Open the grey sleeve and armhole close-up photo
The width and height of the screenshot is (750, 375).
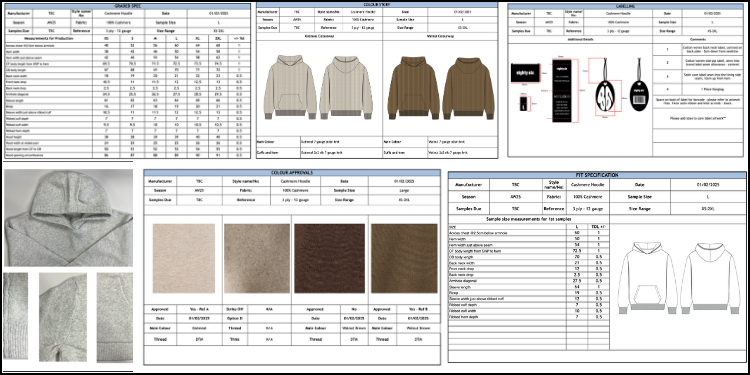pyautogui.click(x=63, y=317)
